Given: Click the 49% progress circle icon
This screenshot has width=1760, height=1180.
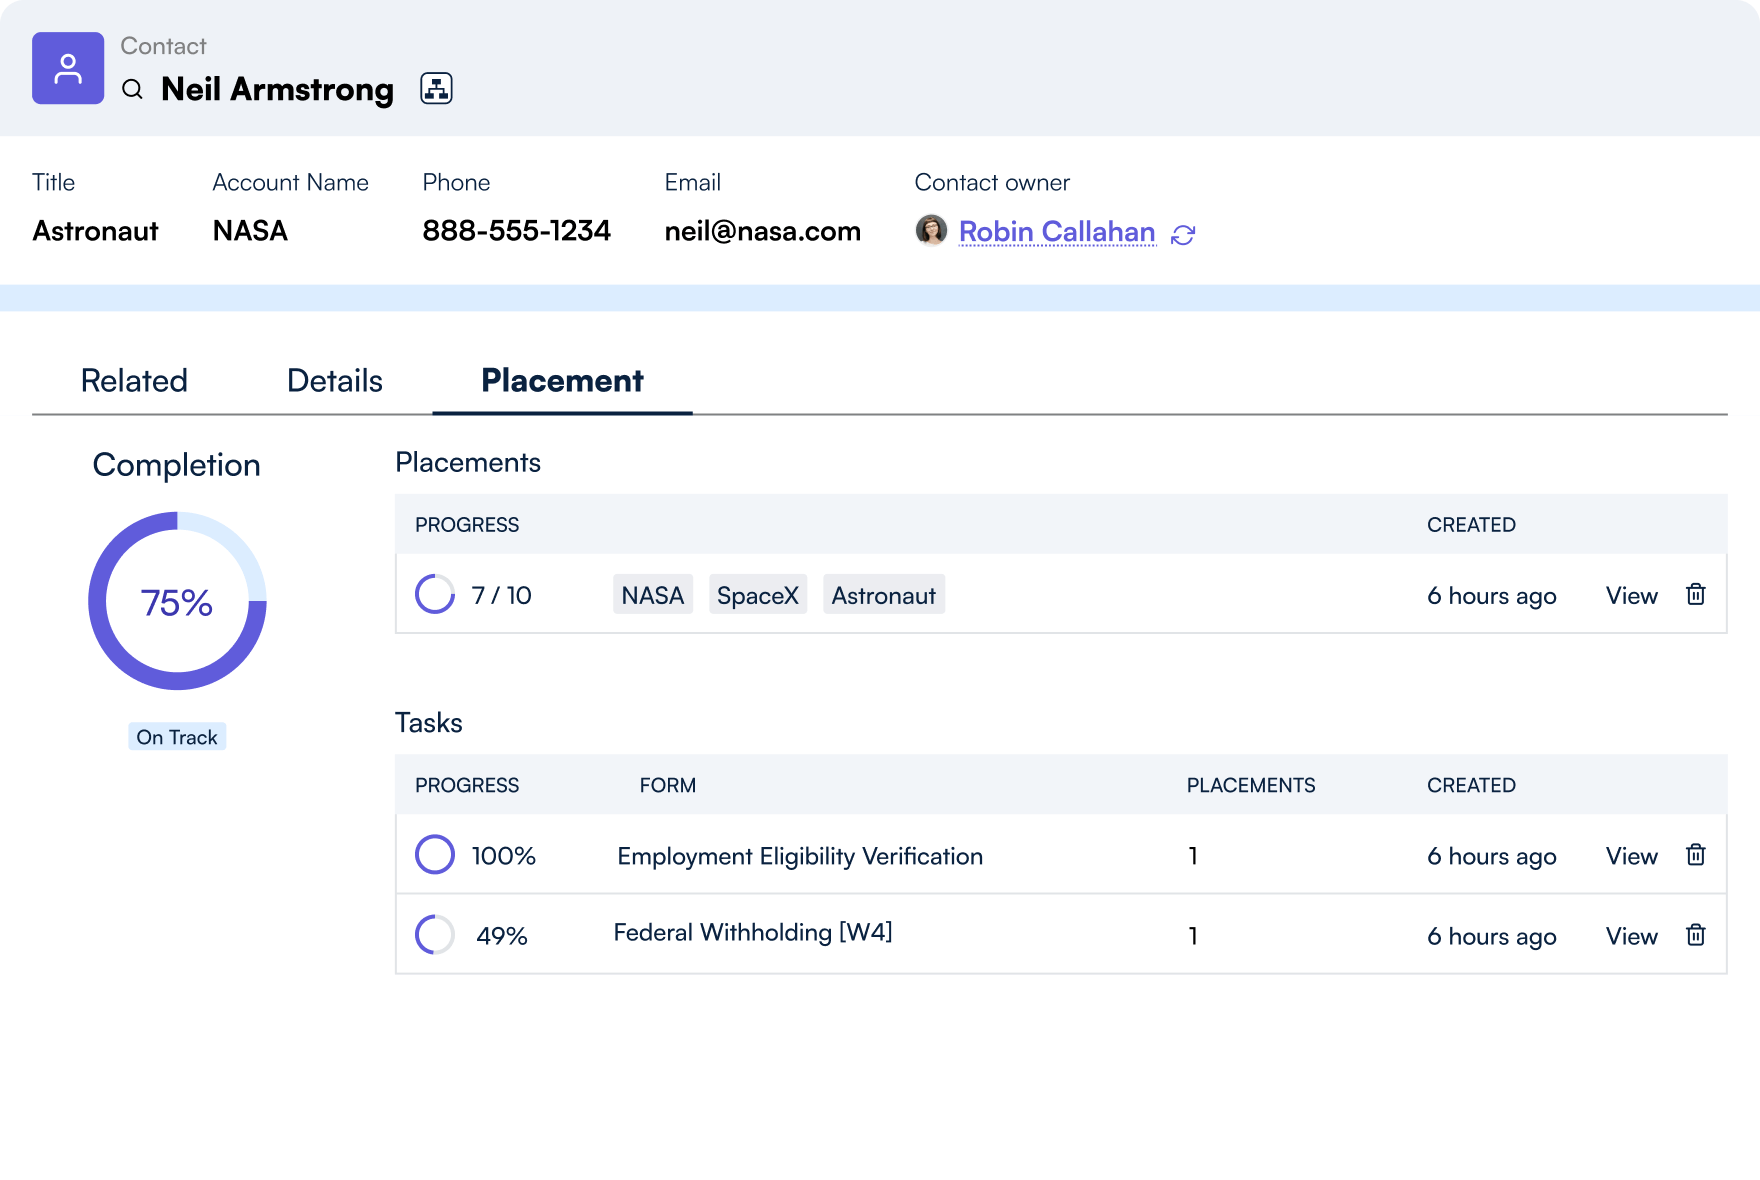Looking at the screenshot, I should click(x=435, y=934).
